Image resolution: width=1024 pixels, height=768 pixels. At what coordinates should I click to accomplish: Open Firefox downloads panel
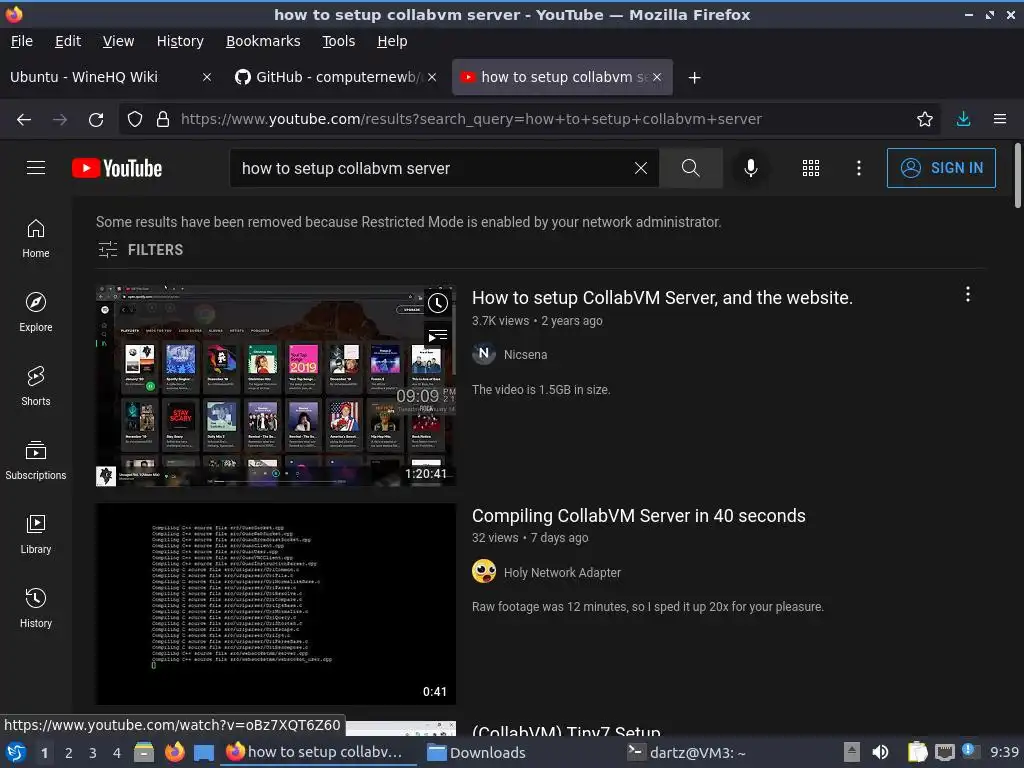(x=963, y=119)
